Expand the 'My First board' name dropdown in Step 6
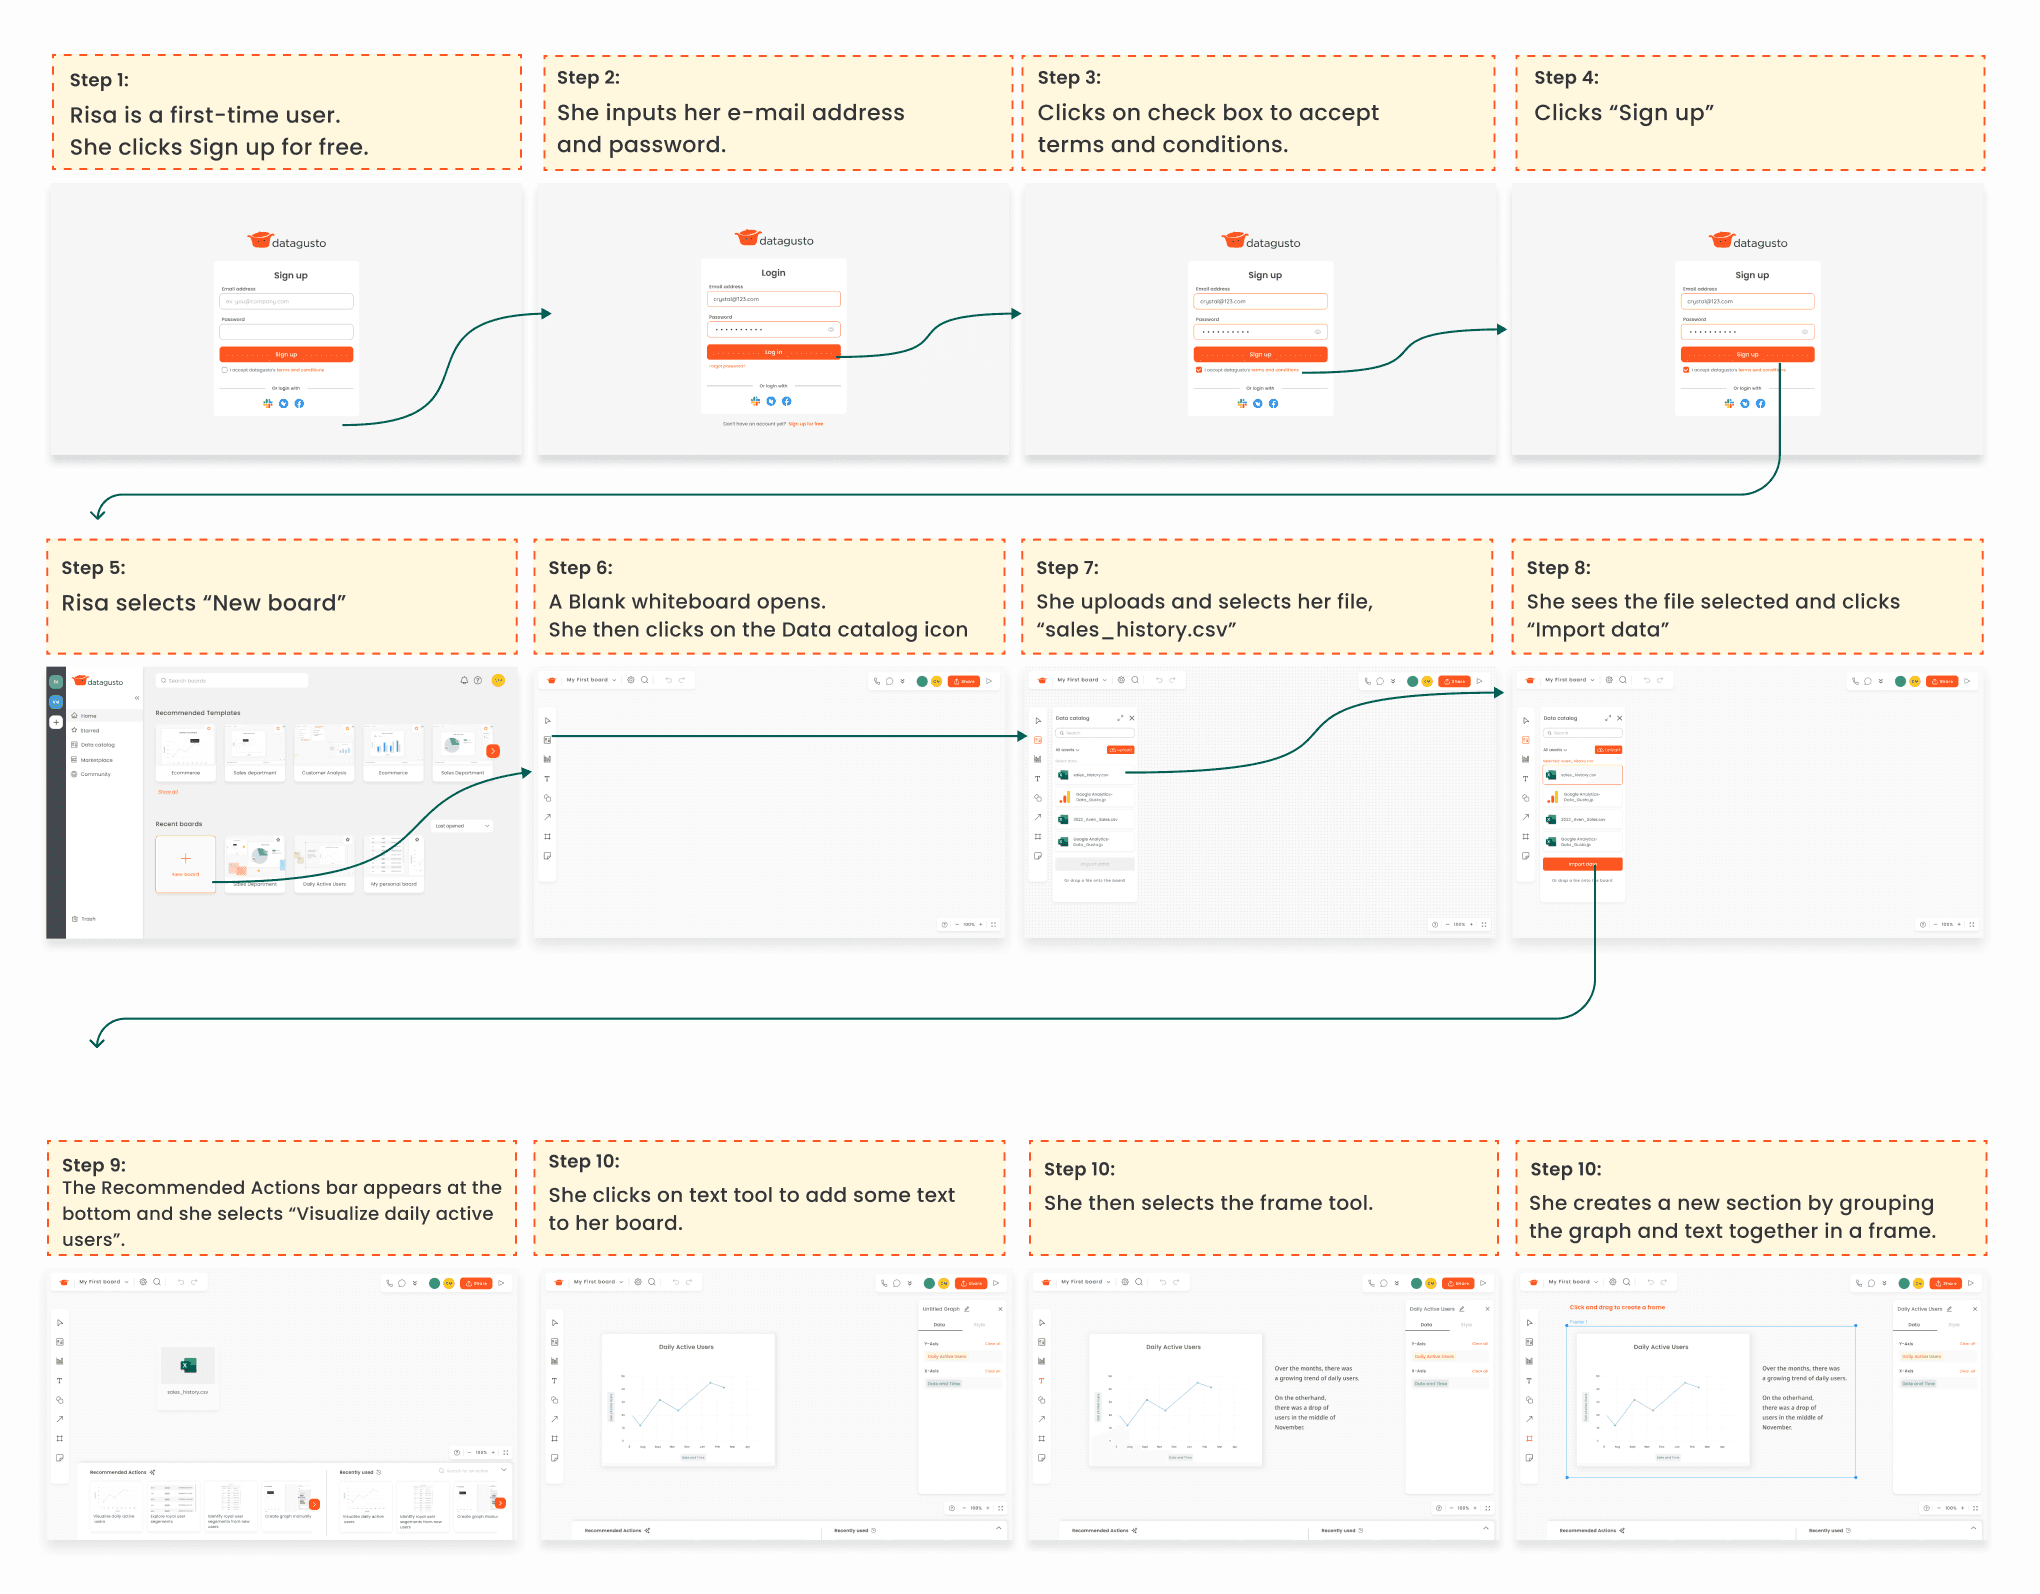This screenshot has height=1594, width=2040. (614, 680)
